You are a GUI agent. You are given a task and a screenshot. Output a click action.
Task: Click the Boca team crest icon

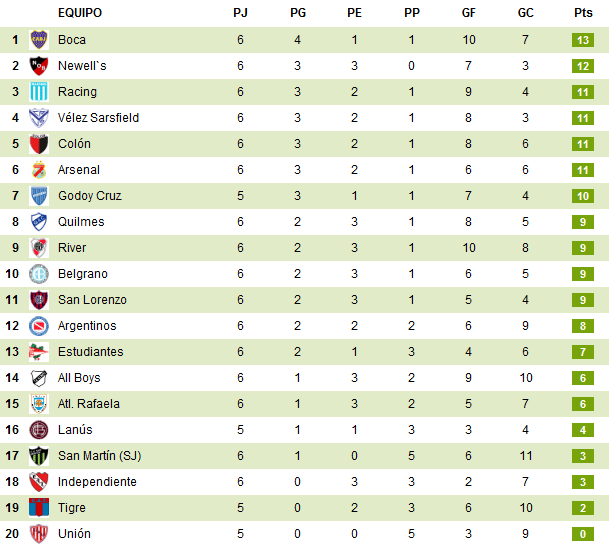(39, 40)
